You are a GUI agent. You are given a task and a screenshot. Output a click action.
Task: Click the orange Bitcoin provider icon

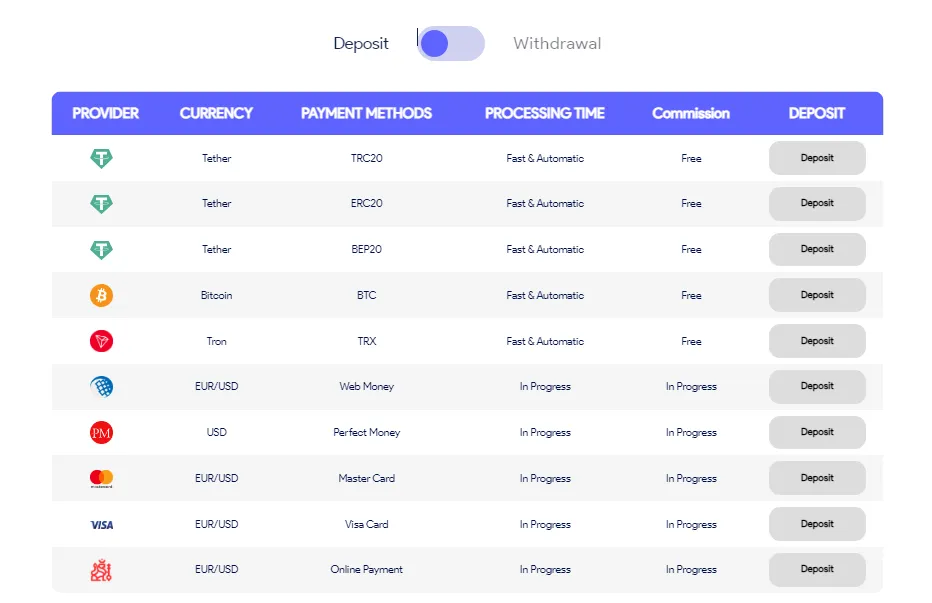[101, 295]
